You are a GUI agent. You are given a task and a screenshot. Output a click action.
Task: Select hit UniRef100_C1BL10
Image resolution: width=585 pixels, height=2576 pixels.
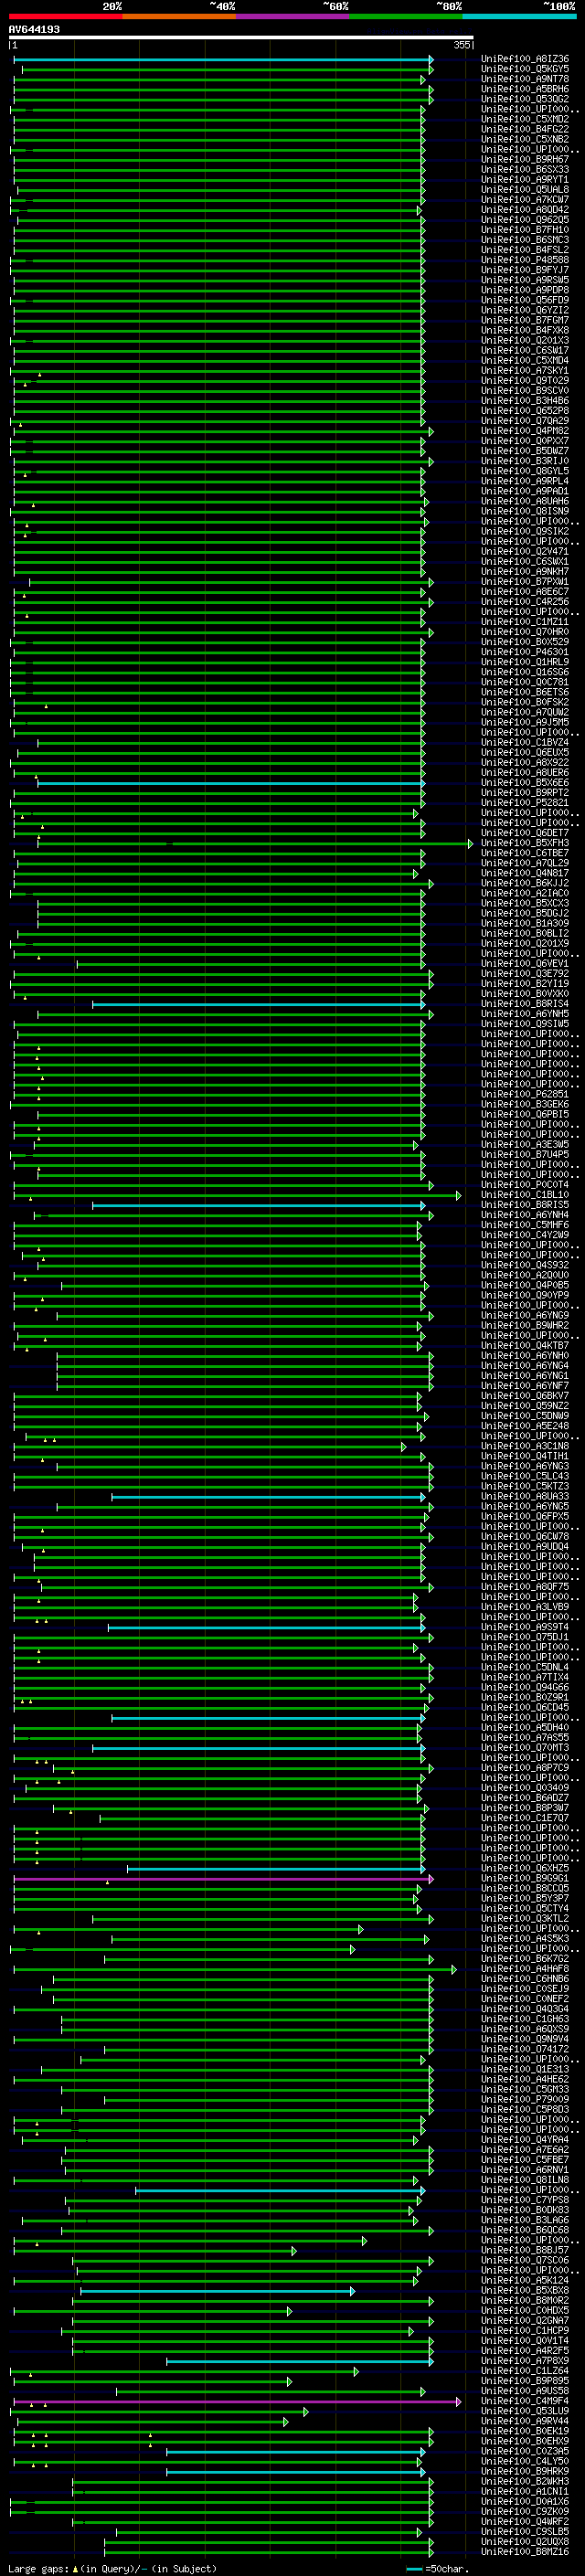pyautogui.click(x=525, y=1195)
